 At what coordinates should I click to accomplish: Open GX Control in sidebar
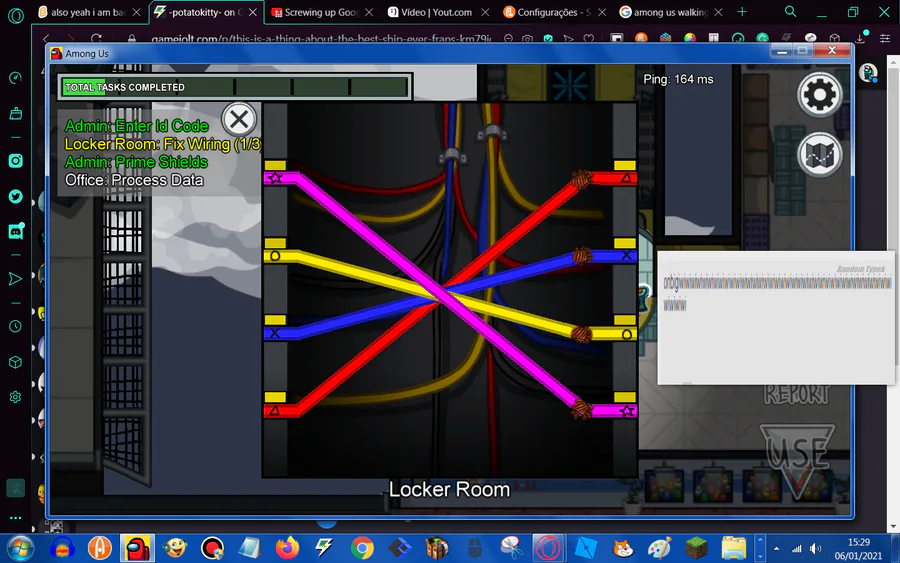click(15, 78)
